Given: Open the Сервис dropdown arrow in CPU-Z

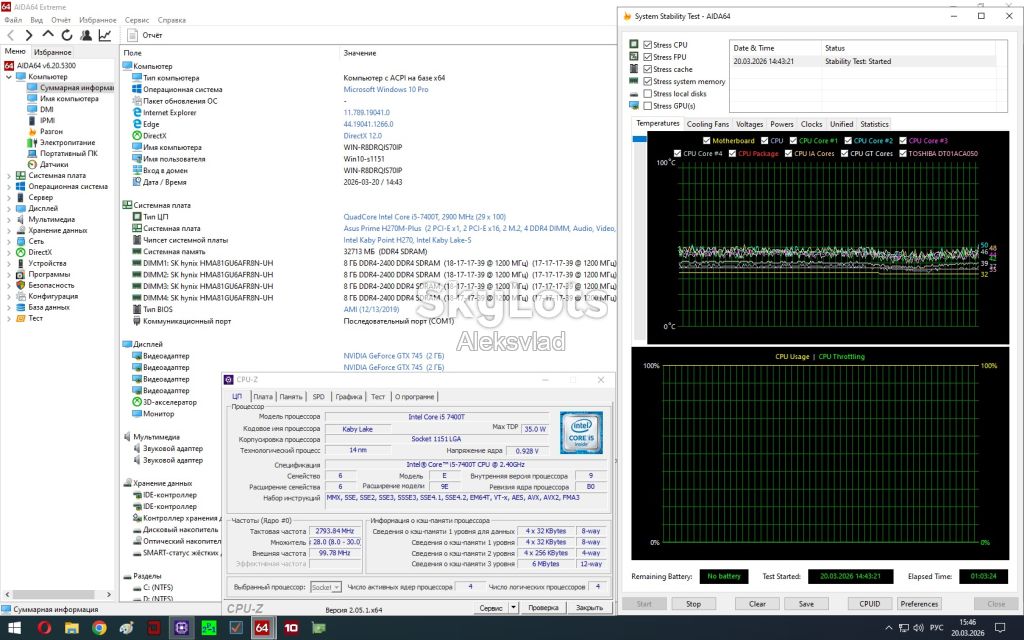Looking at the screenshot, I should pyautogui.click(x=514, y=607).
